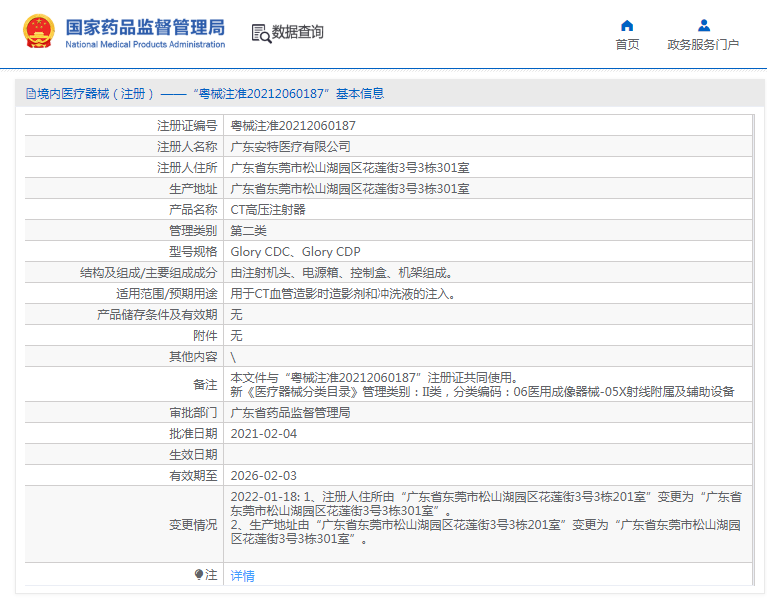
Task: Select 本文件与 remark first line
Action: [x=375, y=378]
